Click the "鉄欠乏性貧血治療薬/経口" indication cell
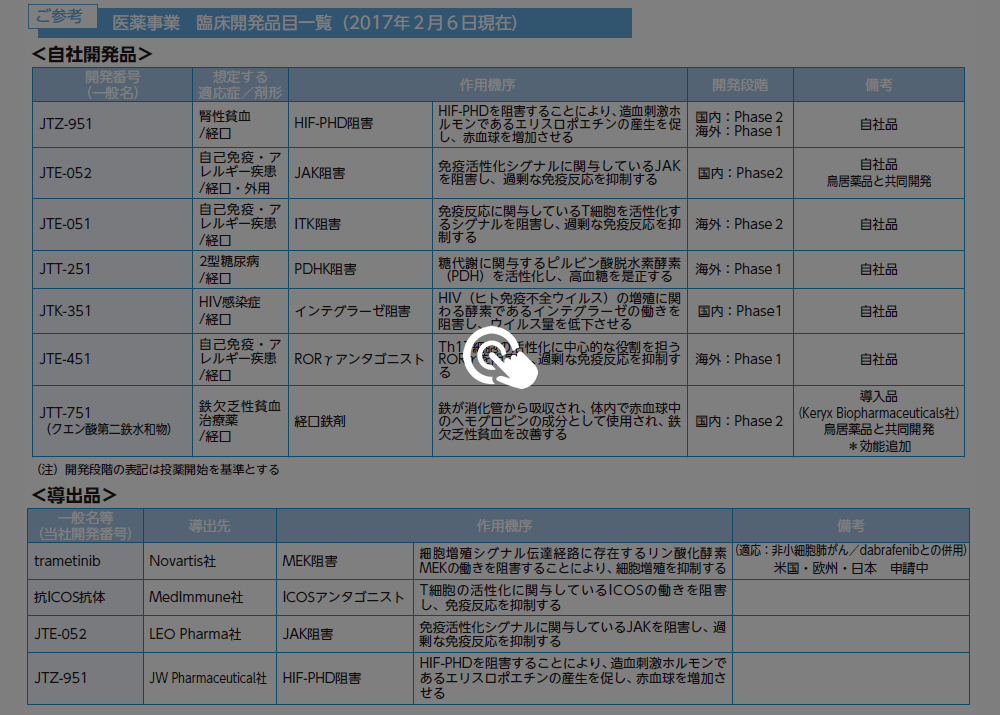Image resolution: width=1000 pixels, height=715 pixels. [240, 421]
